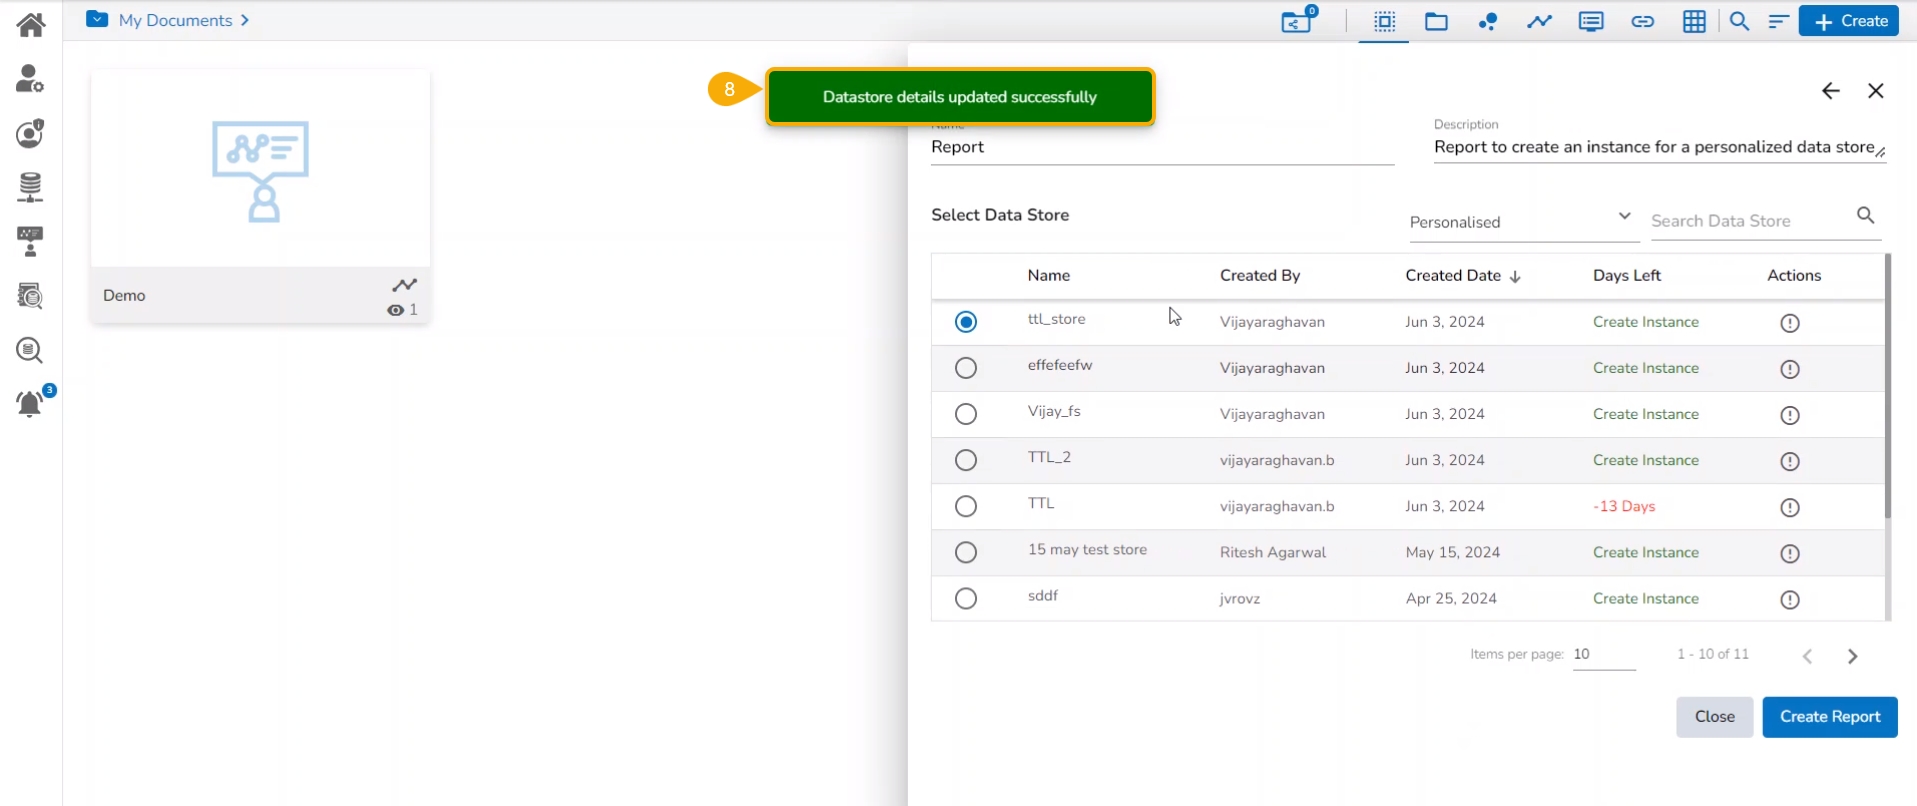Click Create Instance link for ttl_store
The image size is (1917, 806).
coord(1645,322)
